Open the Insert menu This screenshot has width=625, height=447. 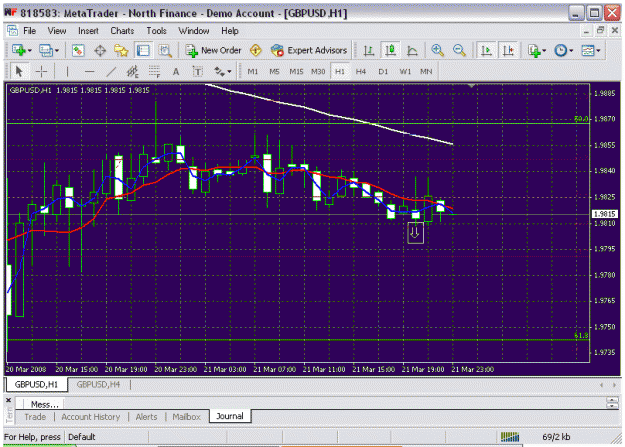coord(88,31)
